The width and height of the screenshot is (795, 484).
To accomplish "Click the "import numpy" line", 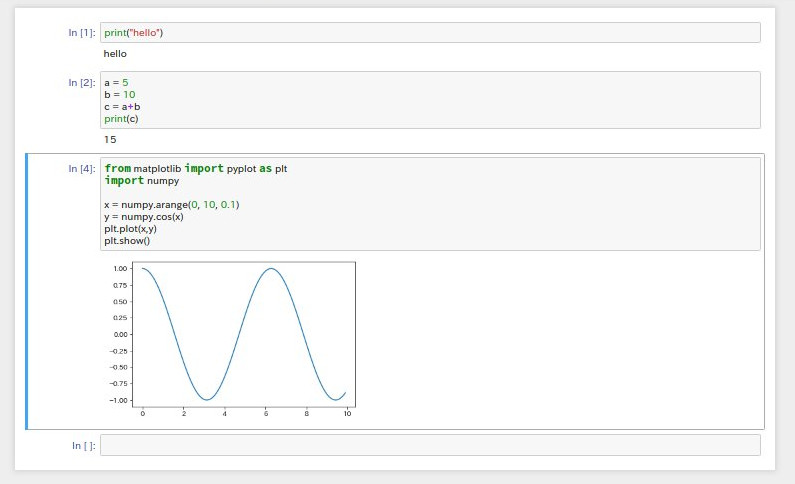I will pyautogui.click(x=142, y=180).
